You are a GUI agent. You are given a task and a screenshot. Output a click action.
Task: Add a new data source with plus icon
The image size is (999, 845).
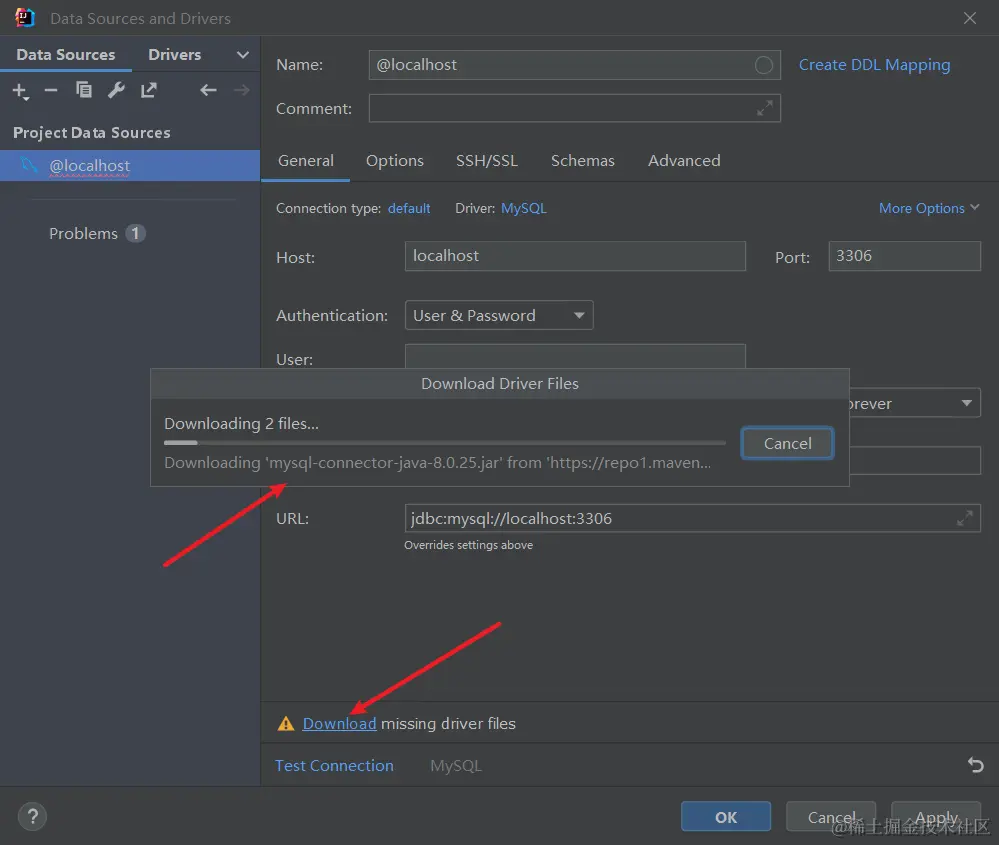coord(20,90)
